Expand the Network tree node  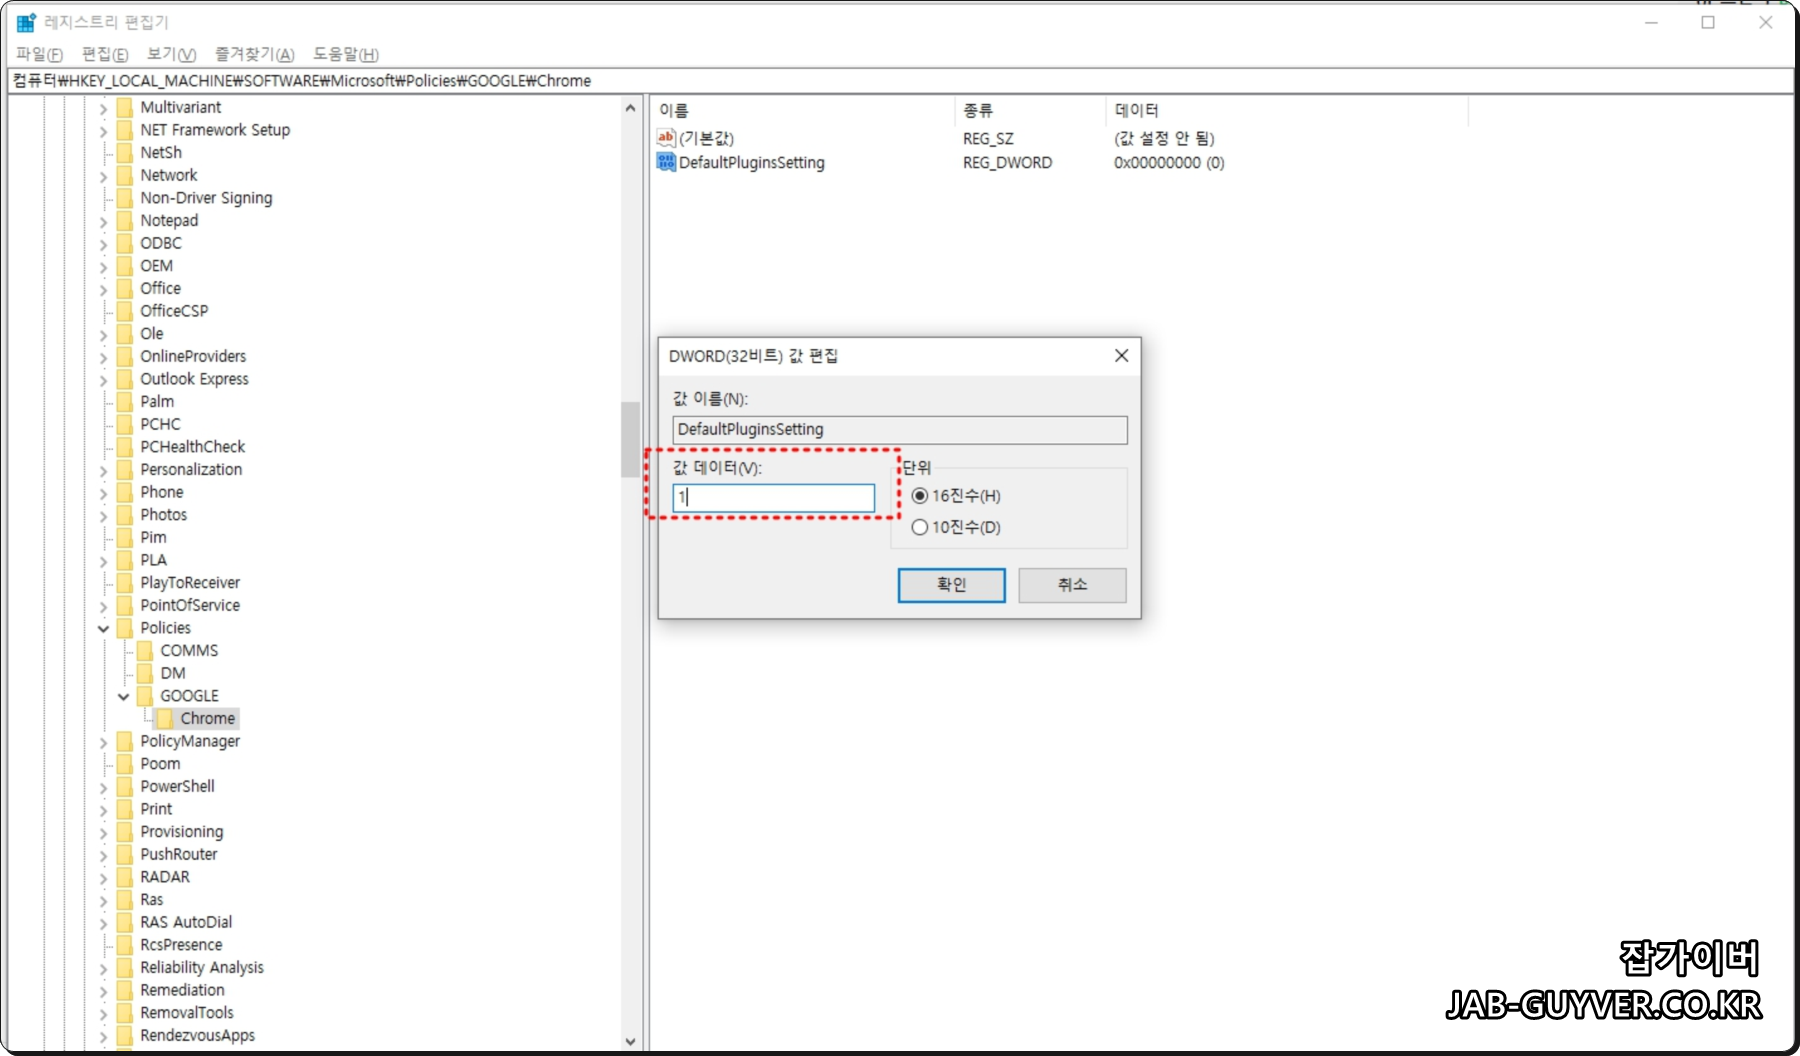(x=103, y=176)
